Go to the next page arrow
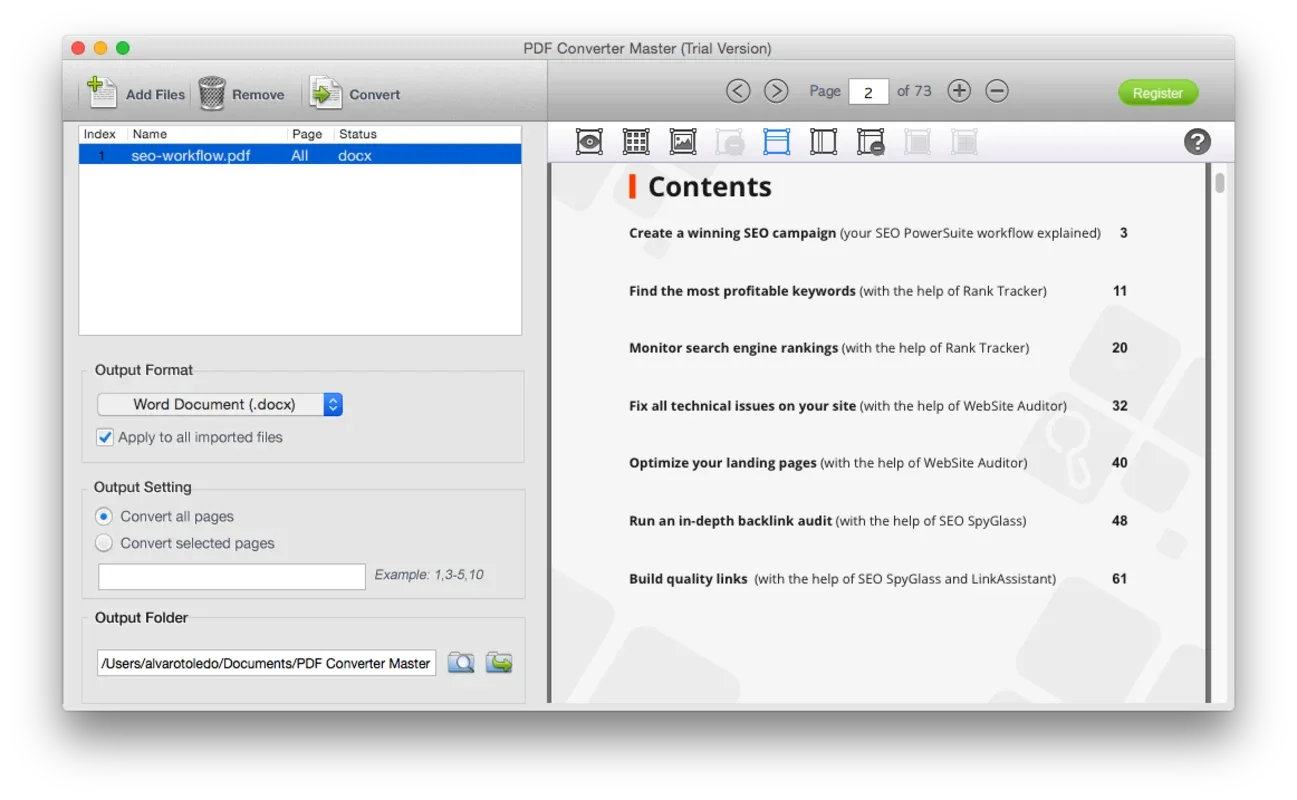The image size is (1297, 800). tap(776, 91)
